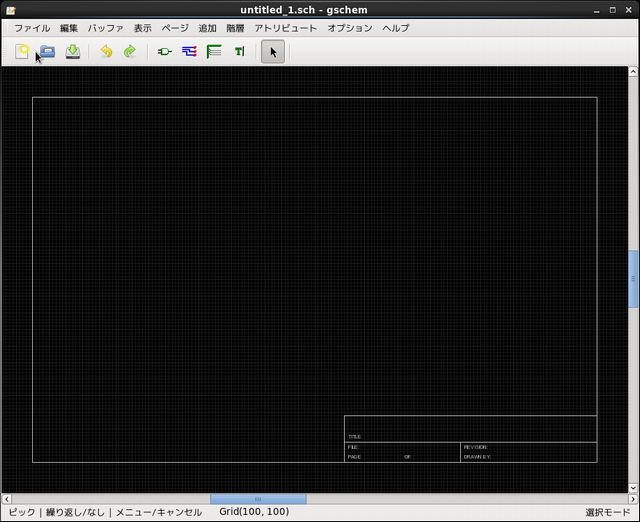Viewport: 640px width, 522px height.
Task: Click the Undo arrow icon
Action: click(x=105, y=52)
